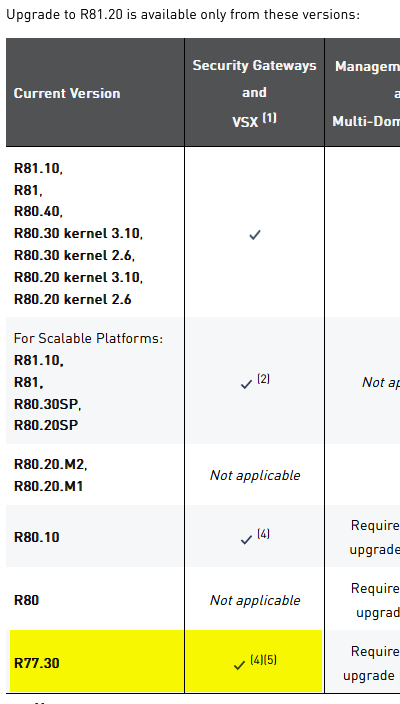Open footnote (2) in the Scalable Platforms row
The width and height of the screenshot is (400, 704).
pos(264,379)
